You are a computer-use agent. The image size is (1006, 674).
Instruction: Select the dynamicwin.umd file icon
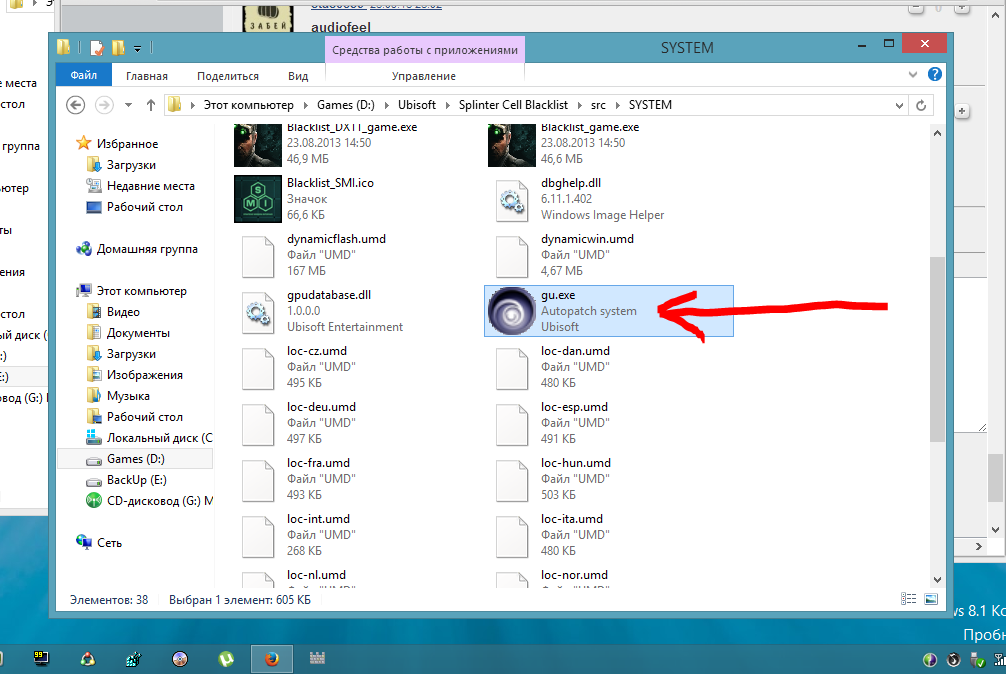[x=511, y=255]
